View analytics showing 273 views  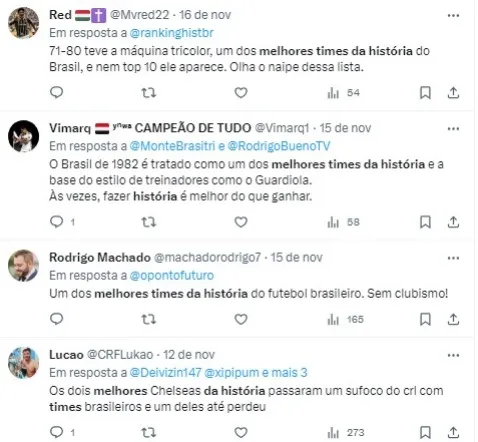(x=346, y=432)
